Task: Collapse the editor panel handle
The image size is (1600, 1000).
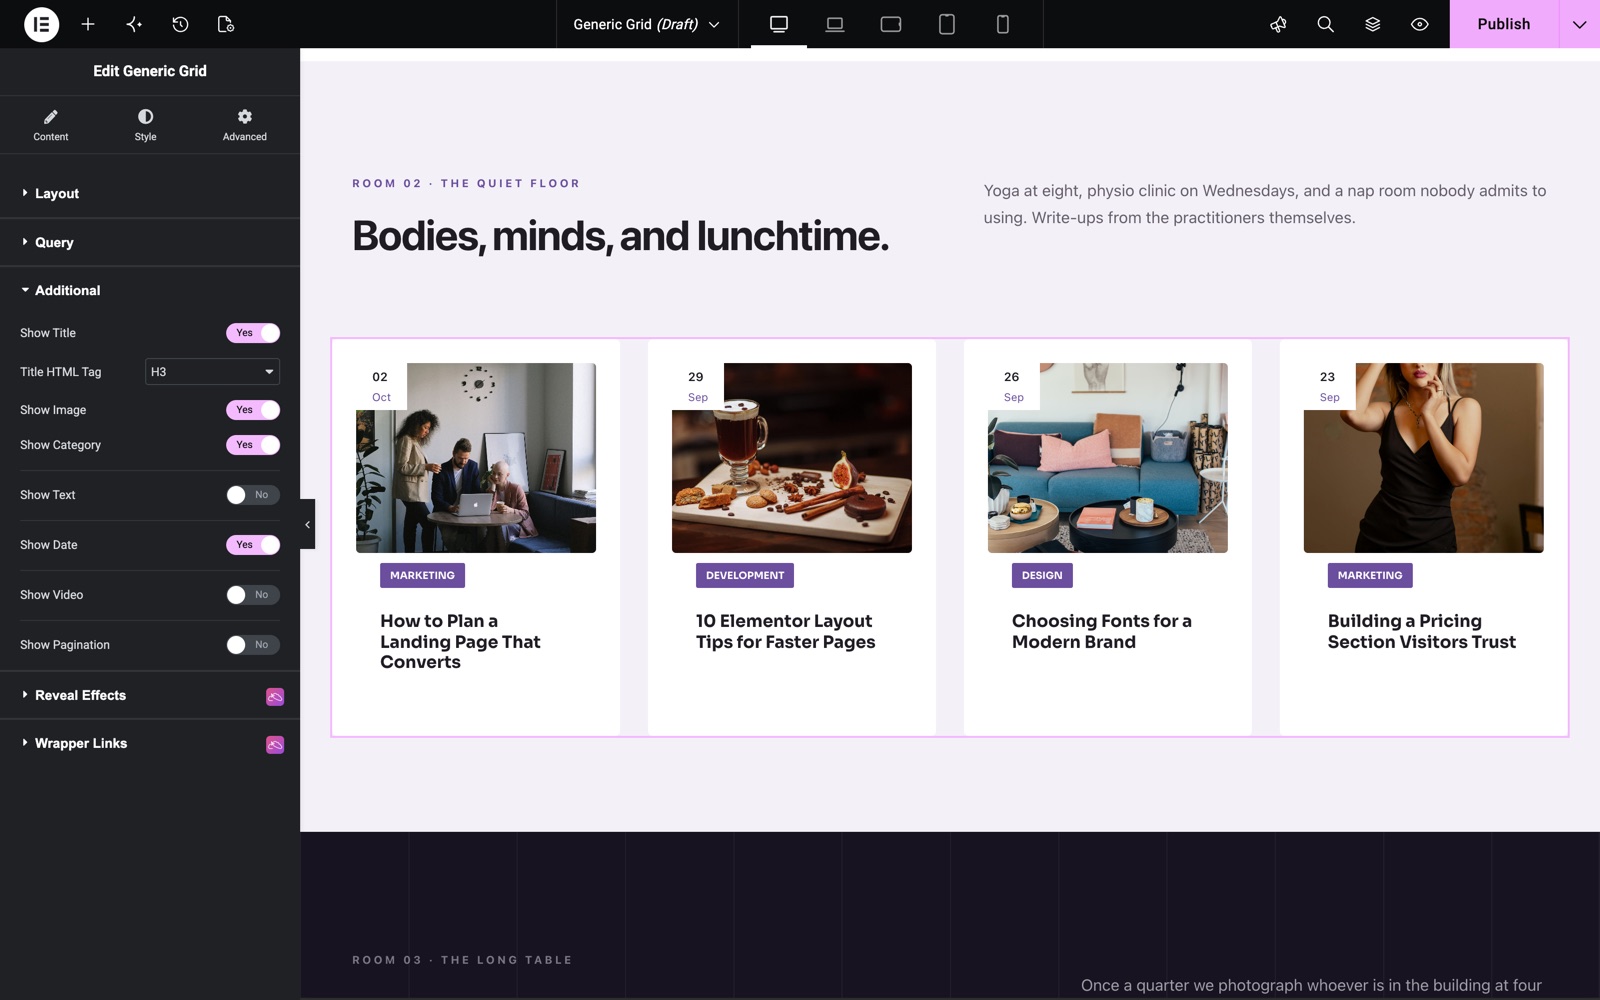Action: pyautogui.click(x=307, y=524)
